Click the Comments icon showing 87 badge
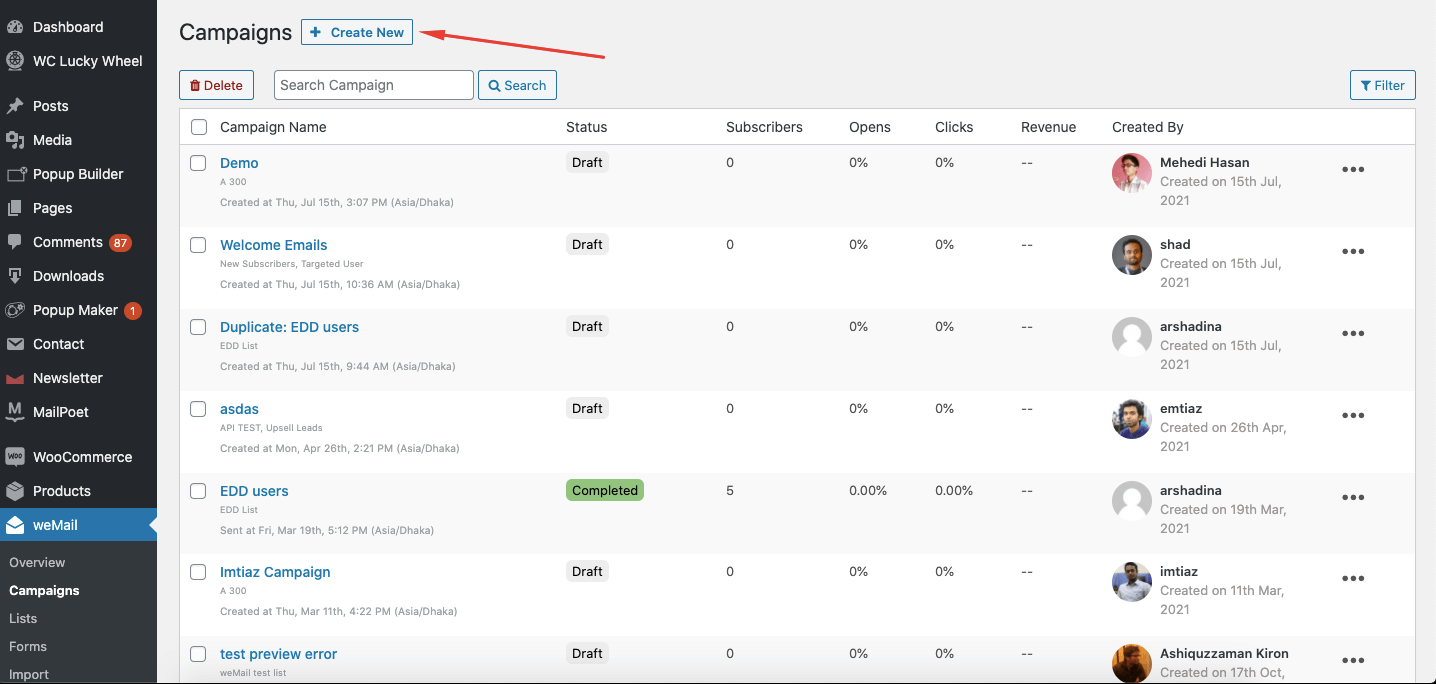The height and width of the screenshot is (684, 1436). tap(15, 242)
